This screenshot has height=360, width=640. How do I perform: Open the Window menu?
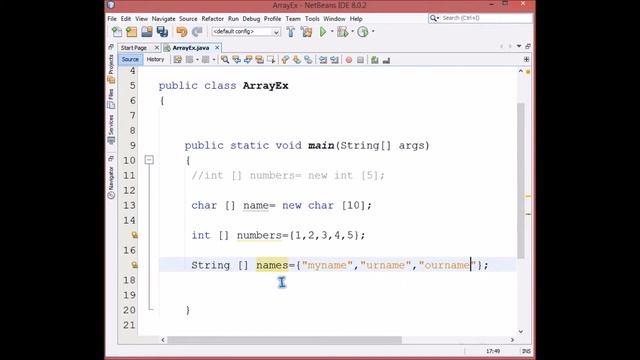[x=334, y=19]
